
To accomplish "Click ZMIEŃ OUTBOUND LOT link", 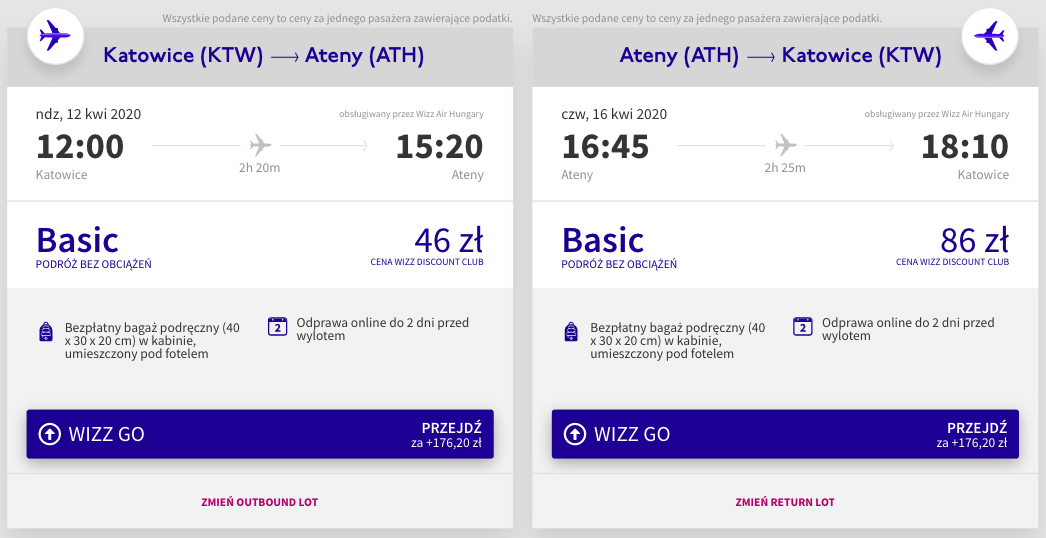I will coord(260,502).
